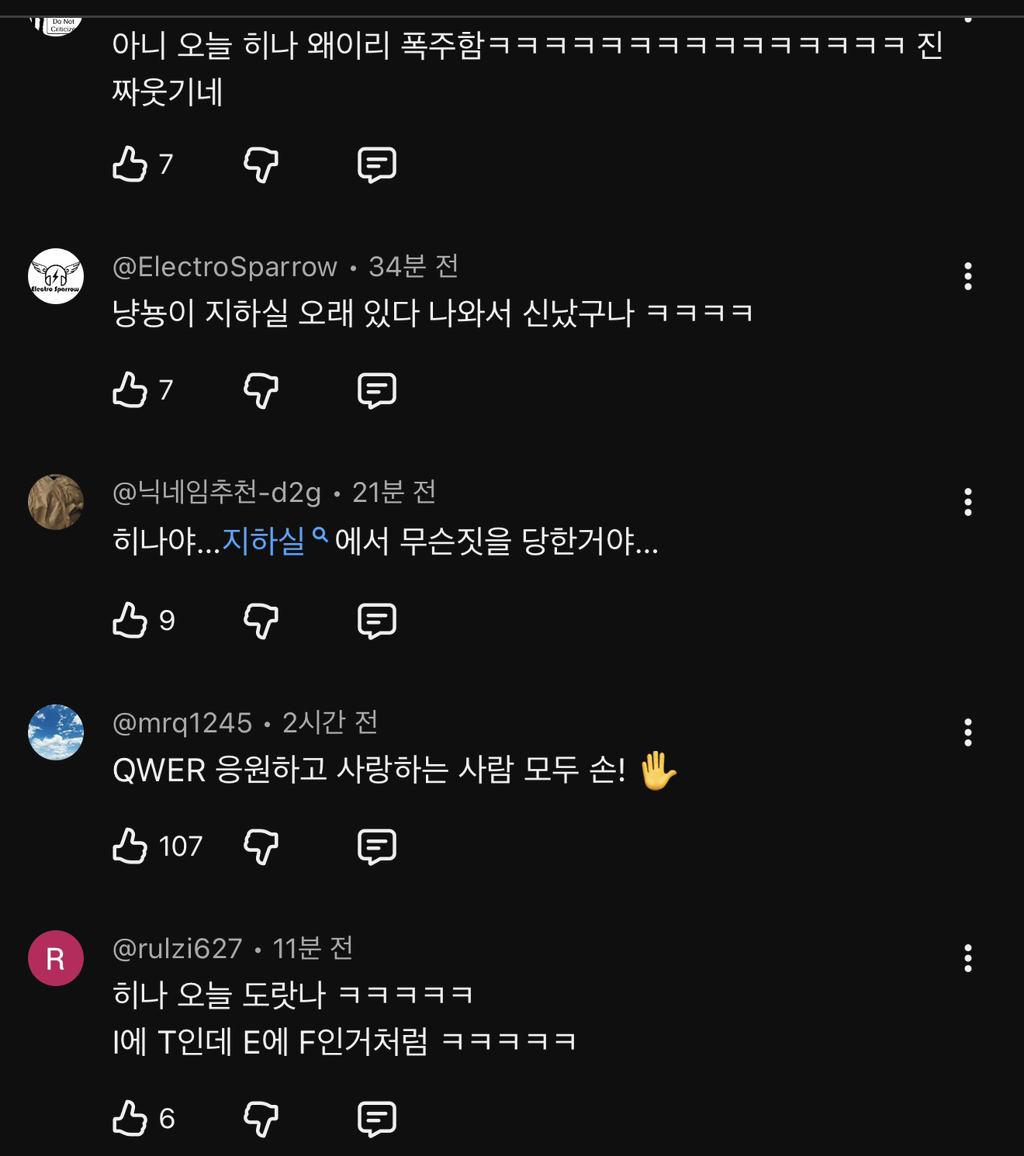Like the comment by @mrq1245

tap(130, 847)
